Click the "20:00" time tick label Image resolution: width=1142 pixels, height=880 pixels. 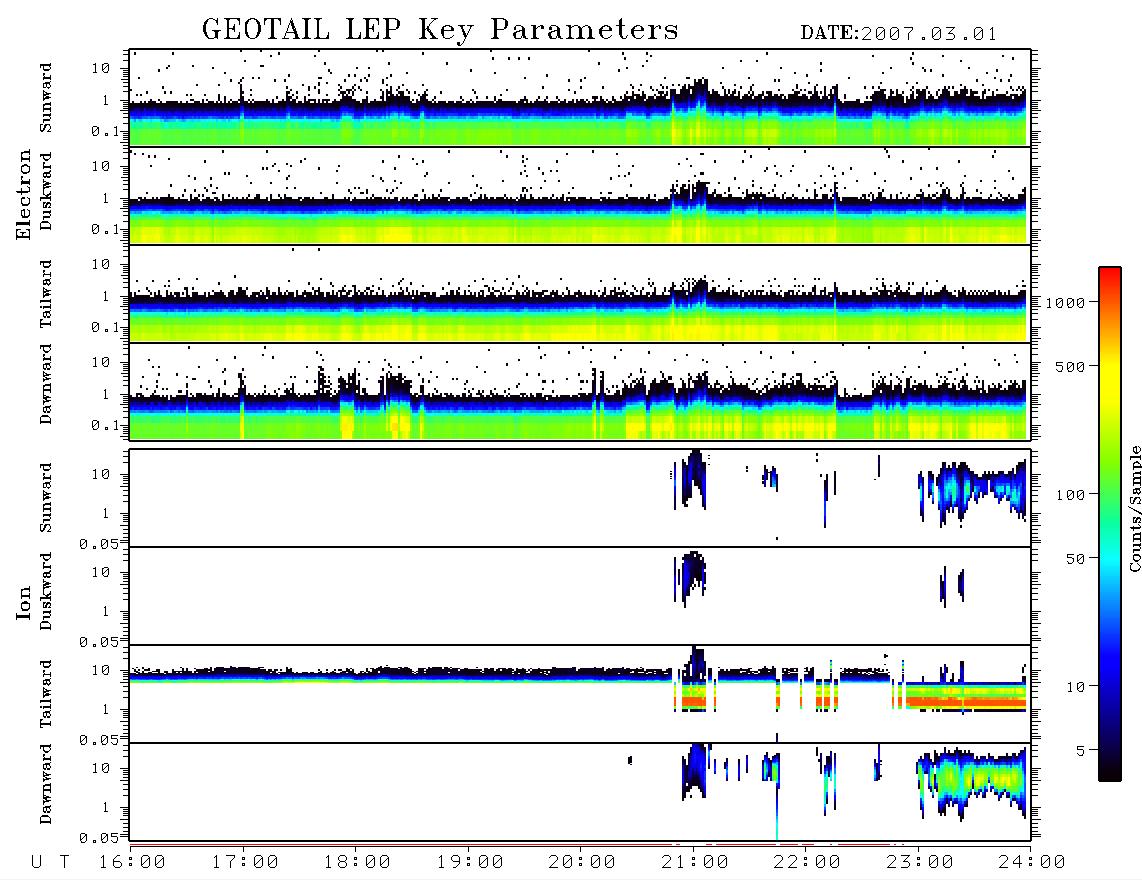click(582, 863)
